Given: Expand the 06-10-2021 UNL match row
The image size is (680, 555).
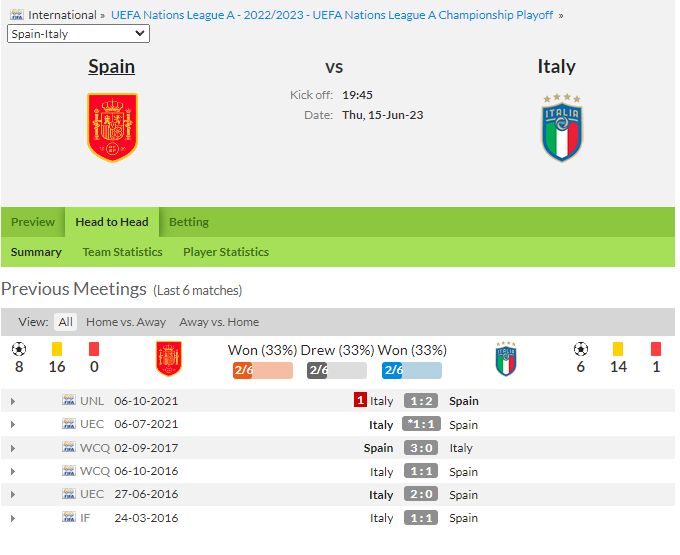Looking at the screenshot, I should click(13, 402).
